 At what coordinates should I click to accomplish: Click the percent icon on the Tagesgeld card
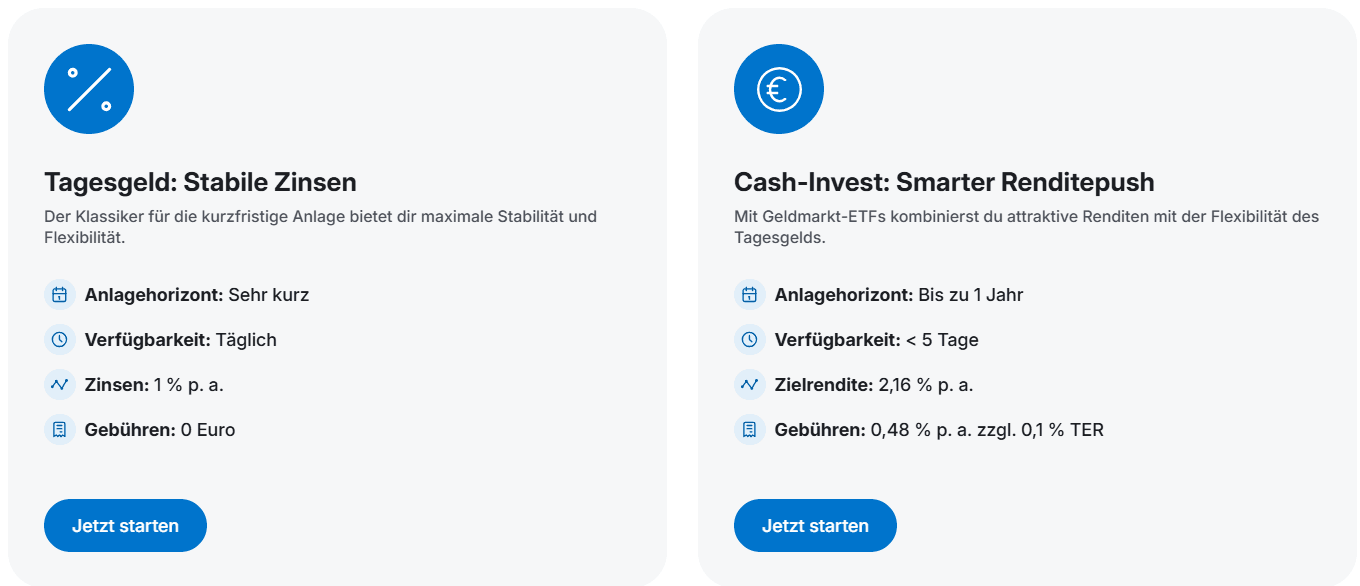coord(89,89)
